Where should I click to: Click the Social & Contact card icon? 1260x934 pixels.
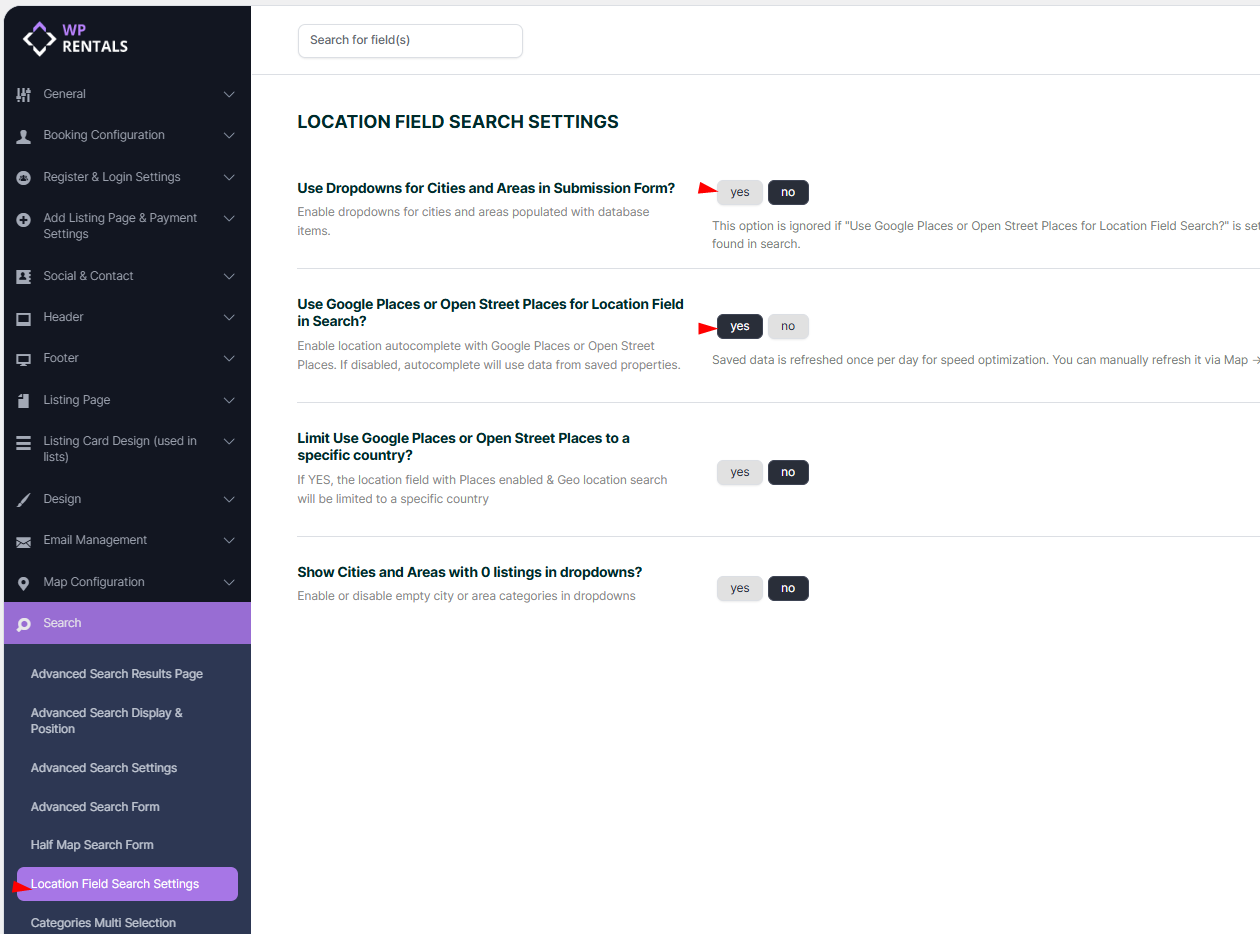coord(24,277)
